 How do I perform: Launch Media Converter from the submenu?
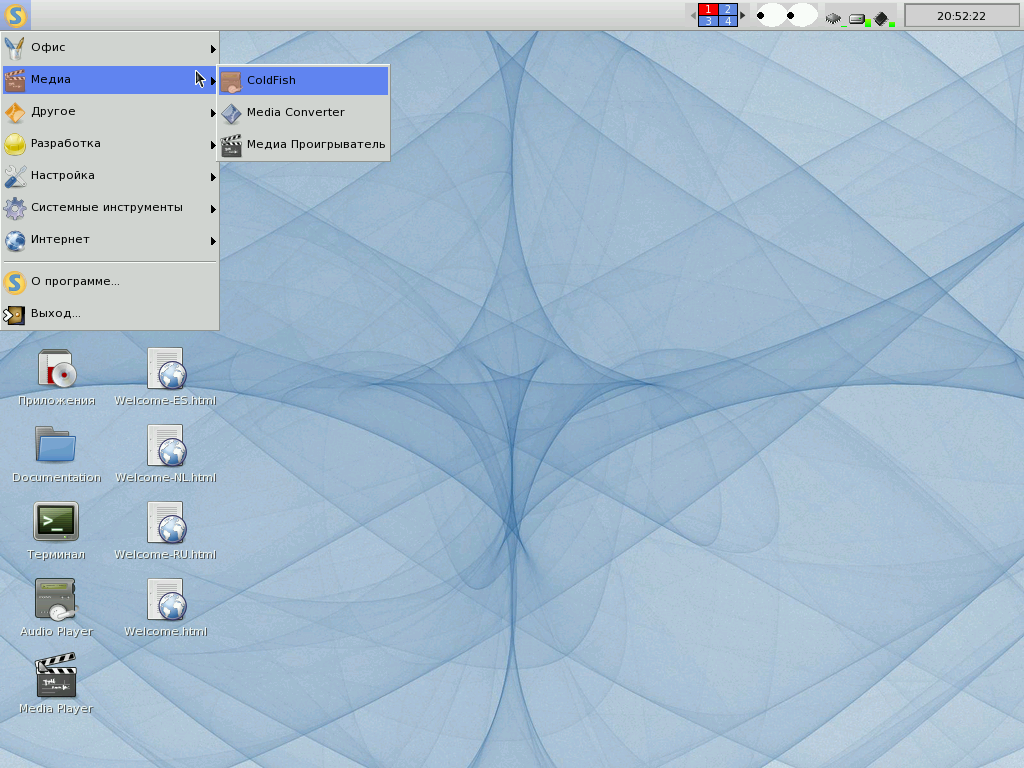pyautogui.click(x=295, y=112)
